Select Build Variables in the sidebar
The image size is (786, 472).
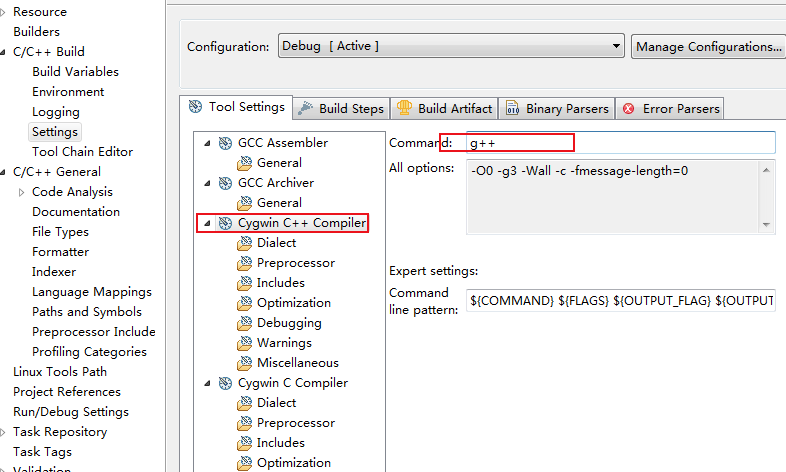[x=76, y=72]
